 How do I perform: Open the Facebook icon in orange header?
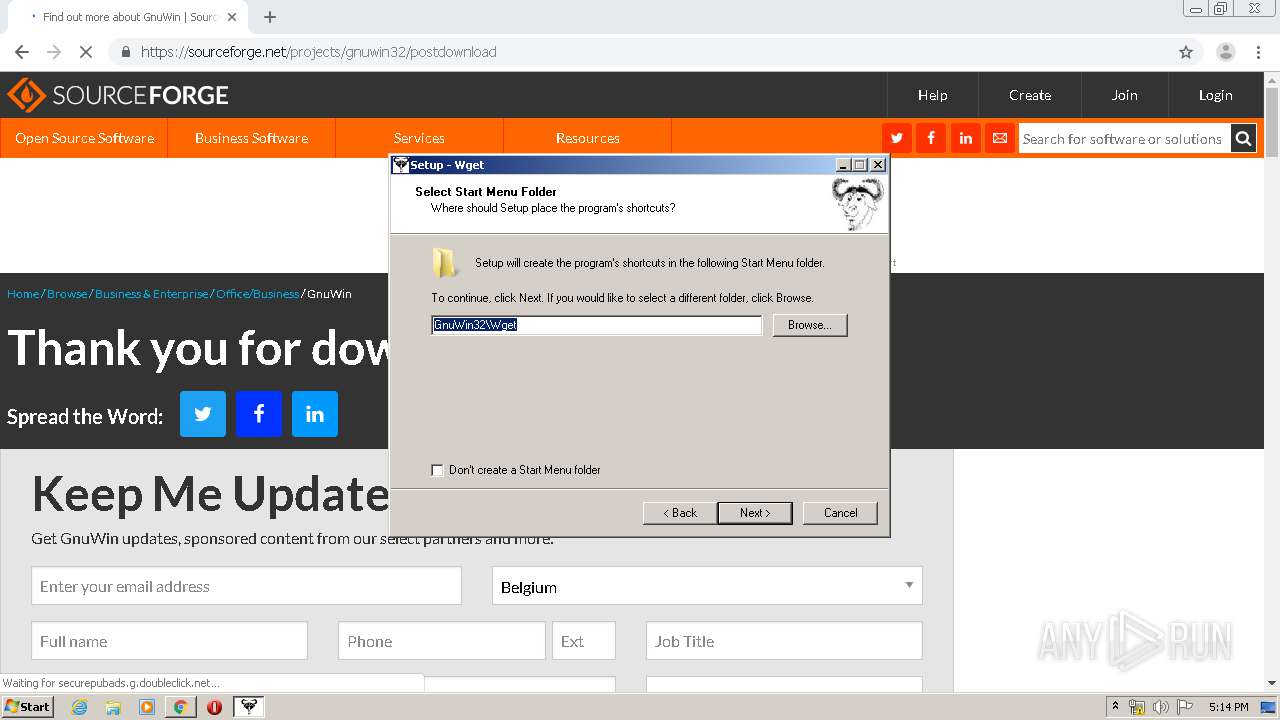[931, 138]
